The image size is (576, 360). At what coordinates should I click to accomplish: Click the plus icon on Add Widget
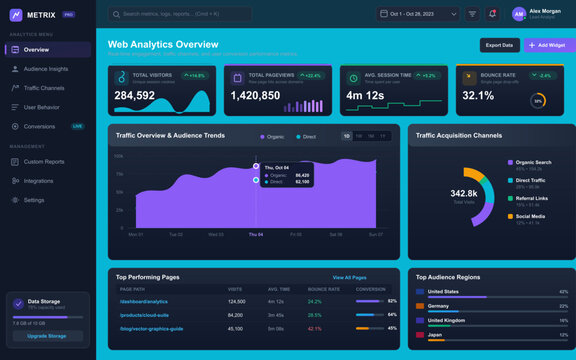(x=532, y=45)
